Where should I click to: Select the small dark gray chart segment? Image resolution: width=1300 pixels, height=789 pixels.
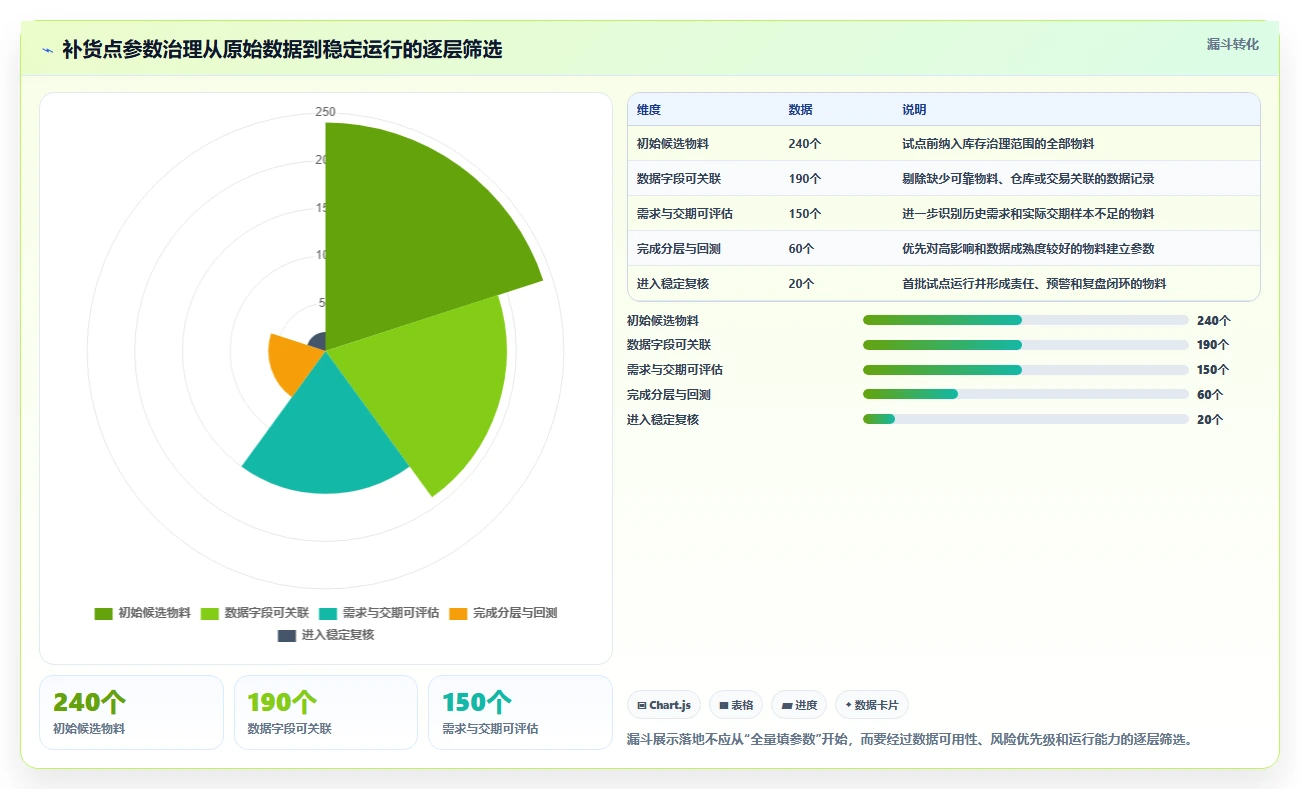(x=319, y=342)
